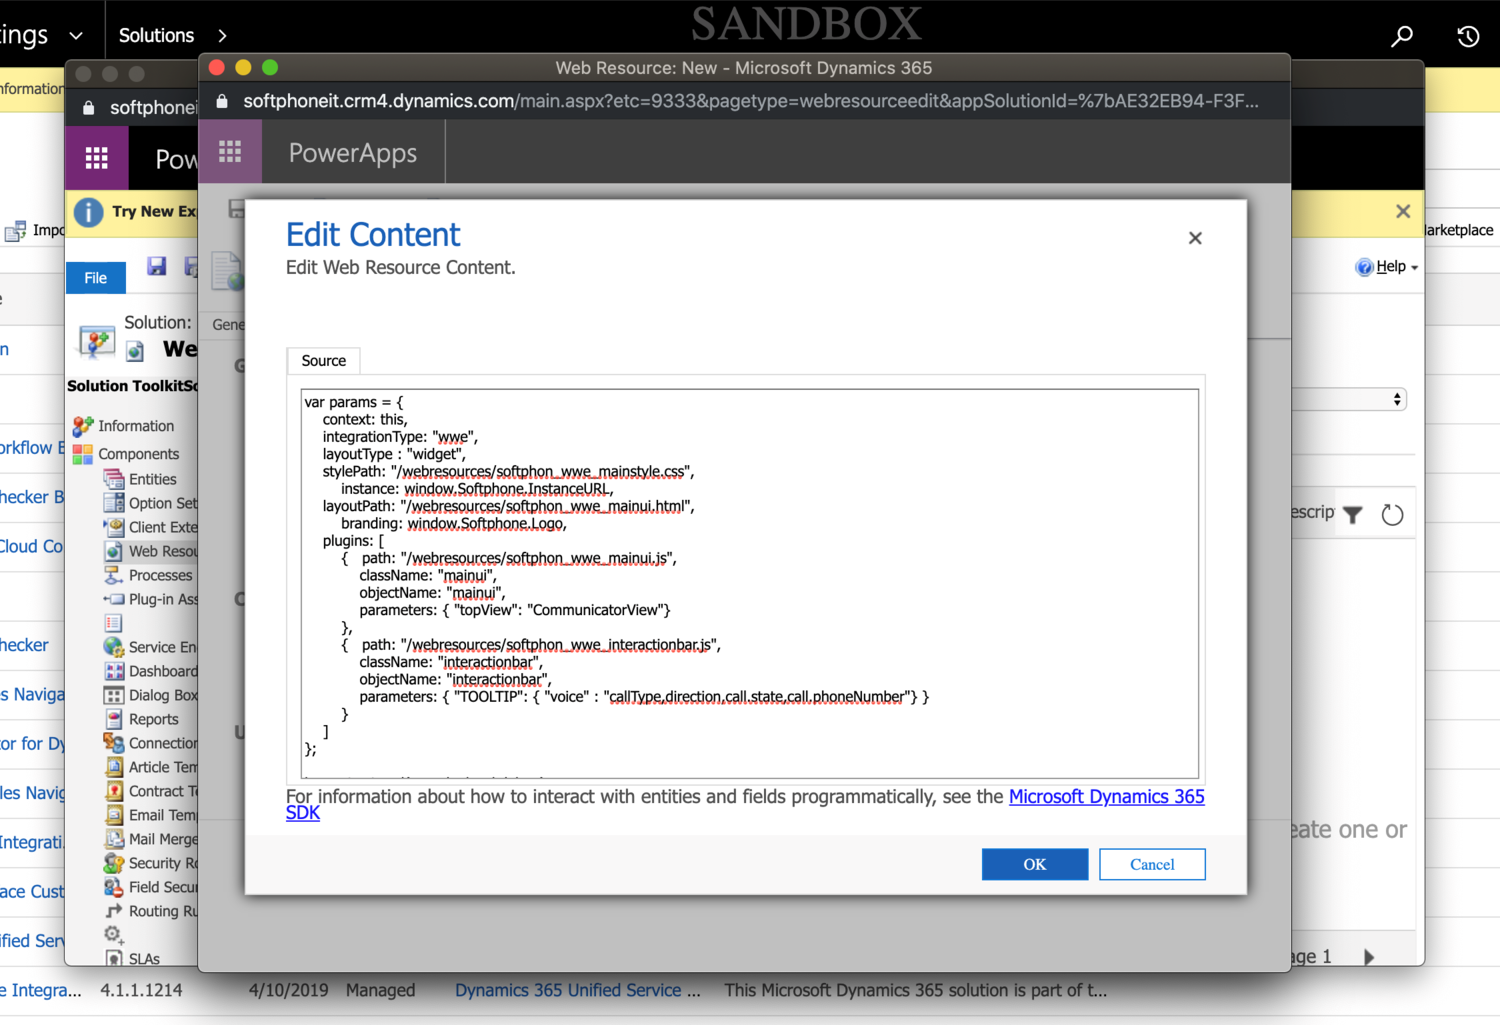Close the Edit Content dialog with X
This screenshot has width=1500, height=1025.
coord(1195,238)
